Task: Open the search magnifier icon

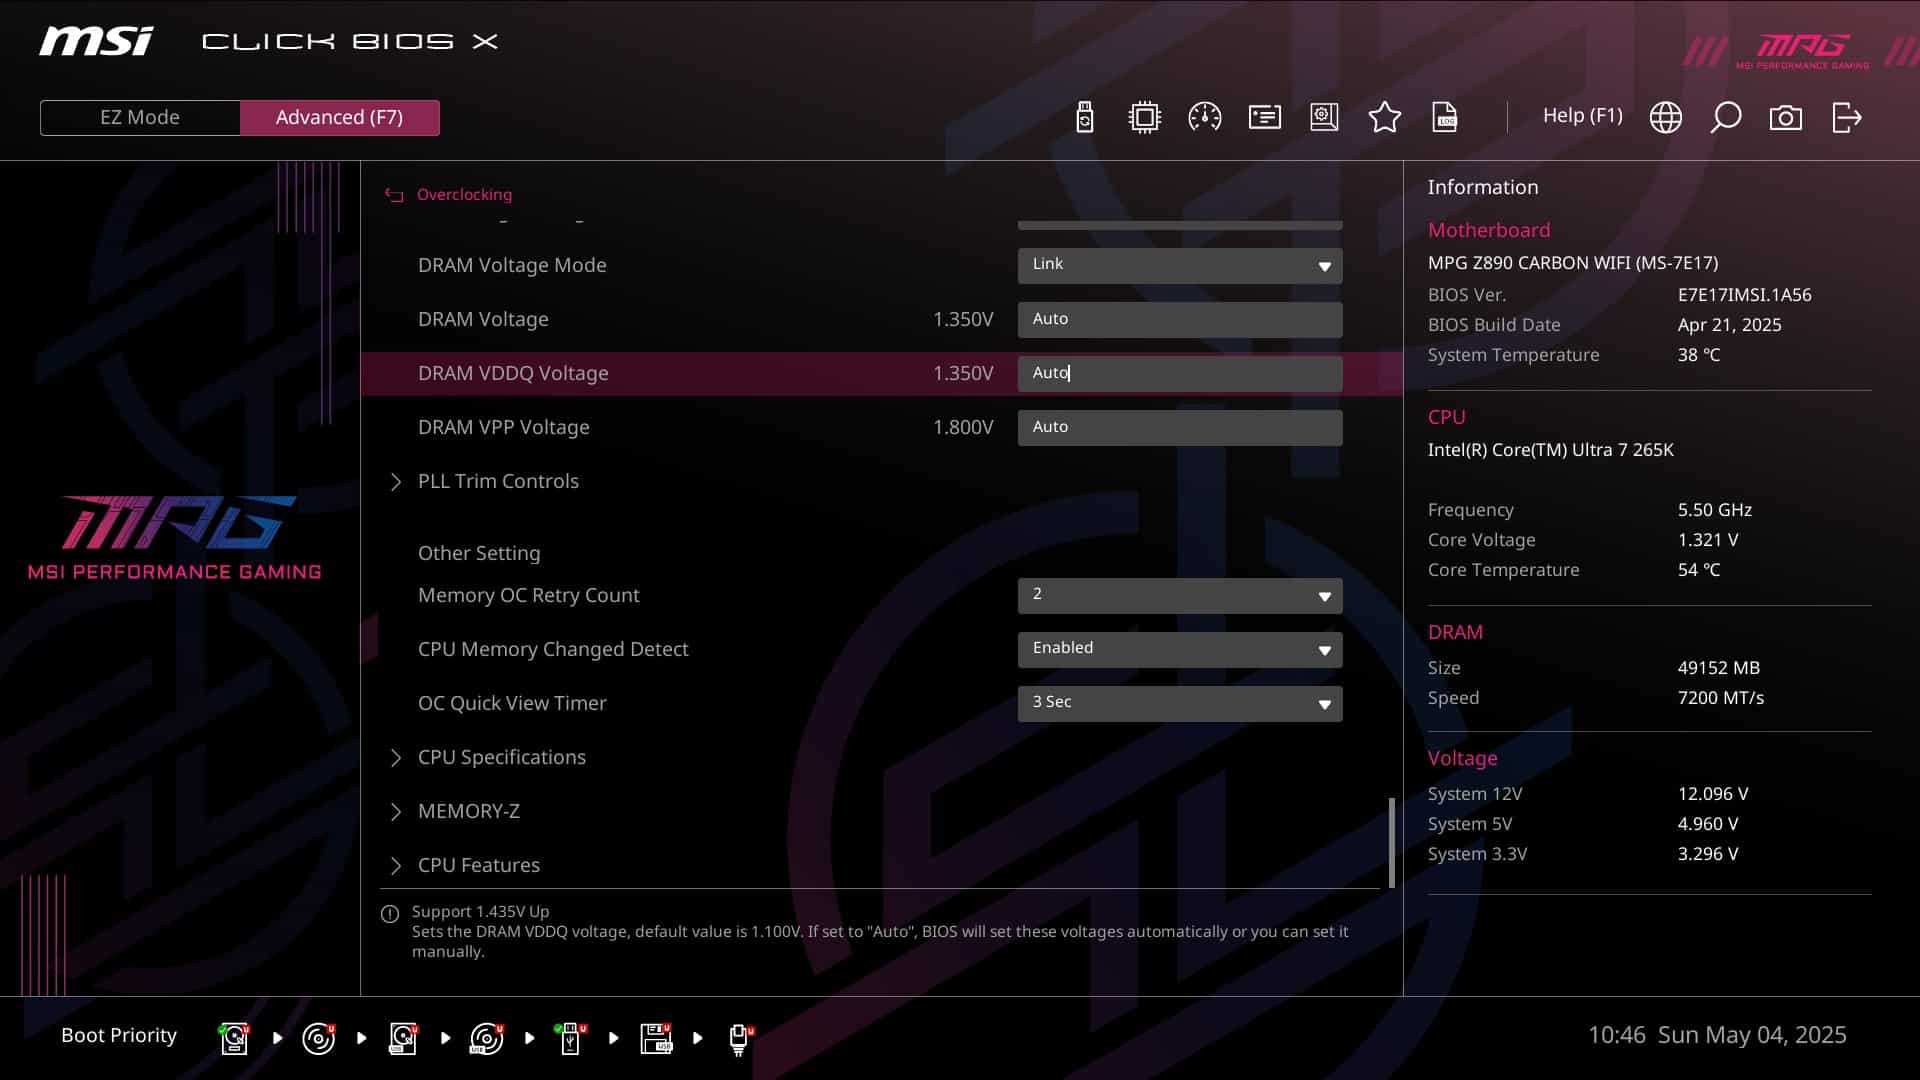Action: point(1725,117)
